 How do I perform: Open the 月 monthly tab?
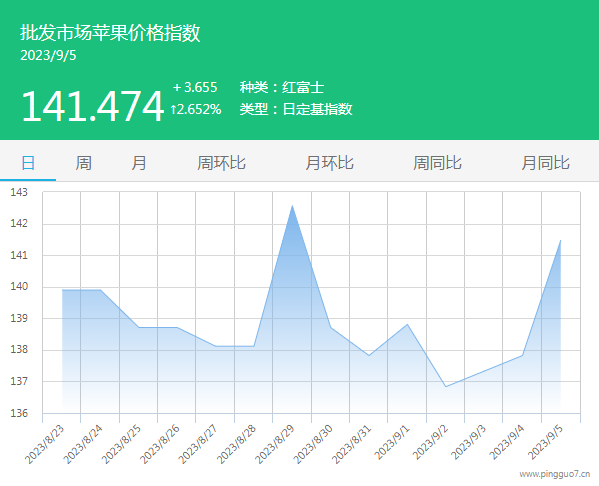(139, 163)
